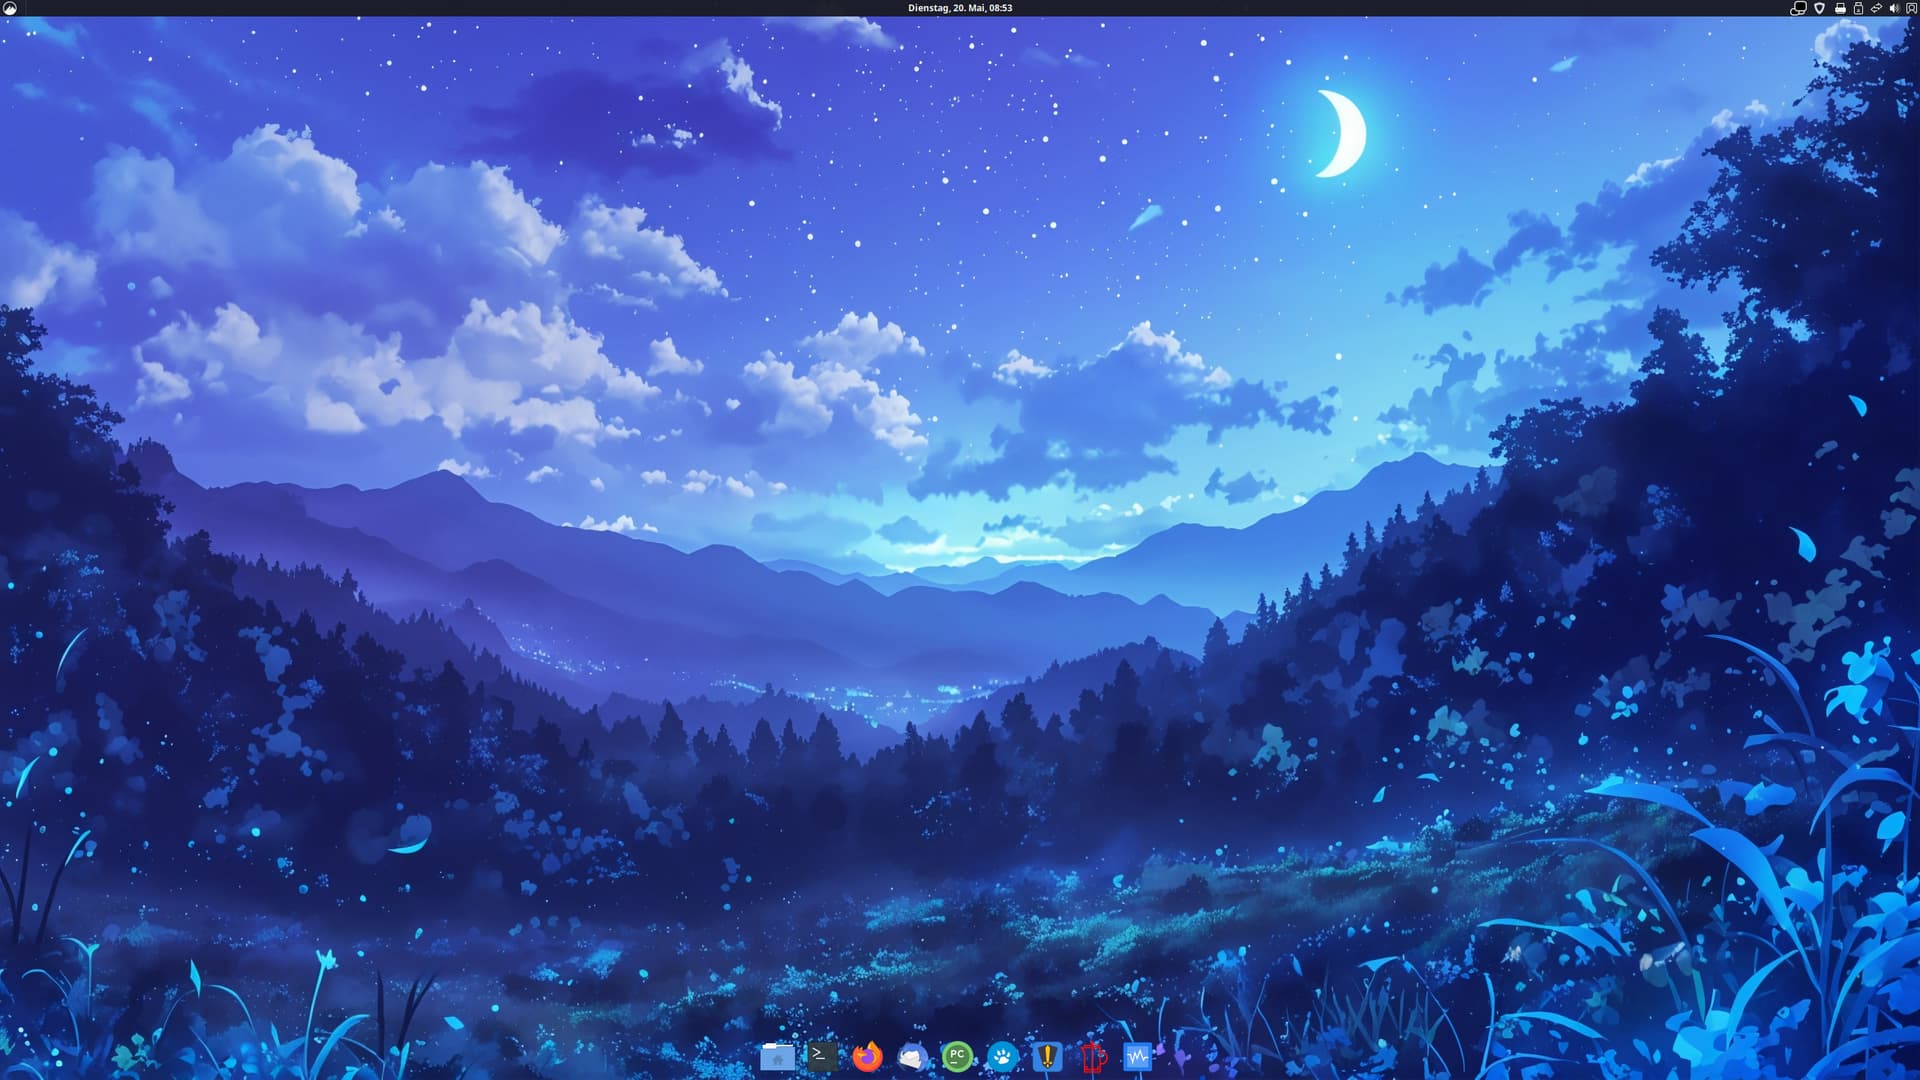1920x1080 pixels.
Task: Open the blue paw-print app in dock
Action: click(1002, 1056)
